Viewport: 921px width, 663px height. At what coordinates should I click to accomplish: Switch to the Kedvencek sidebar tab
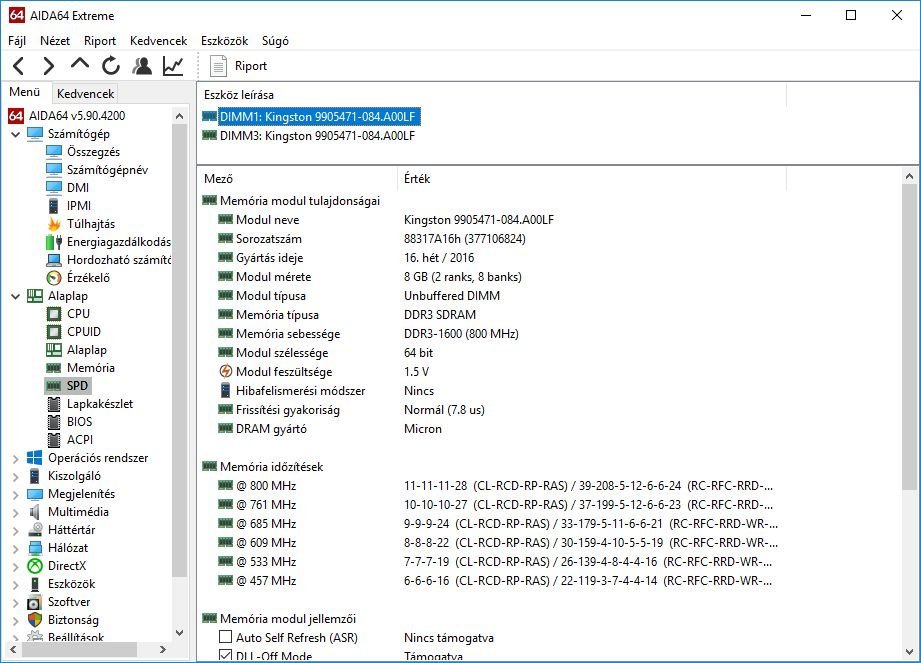tap(85, 93)
